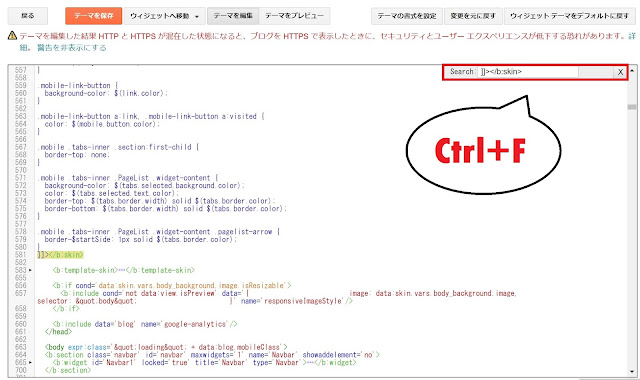This screenshot has width=640, height=380.
Task: Click the vertical scrollbar thumb
Action: click(632, 107)
